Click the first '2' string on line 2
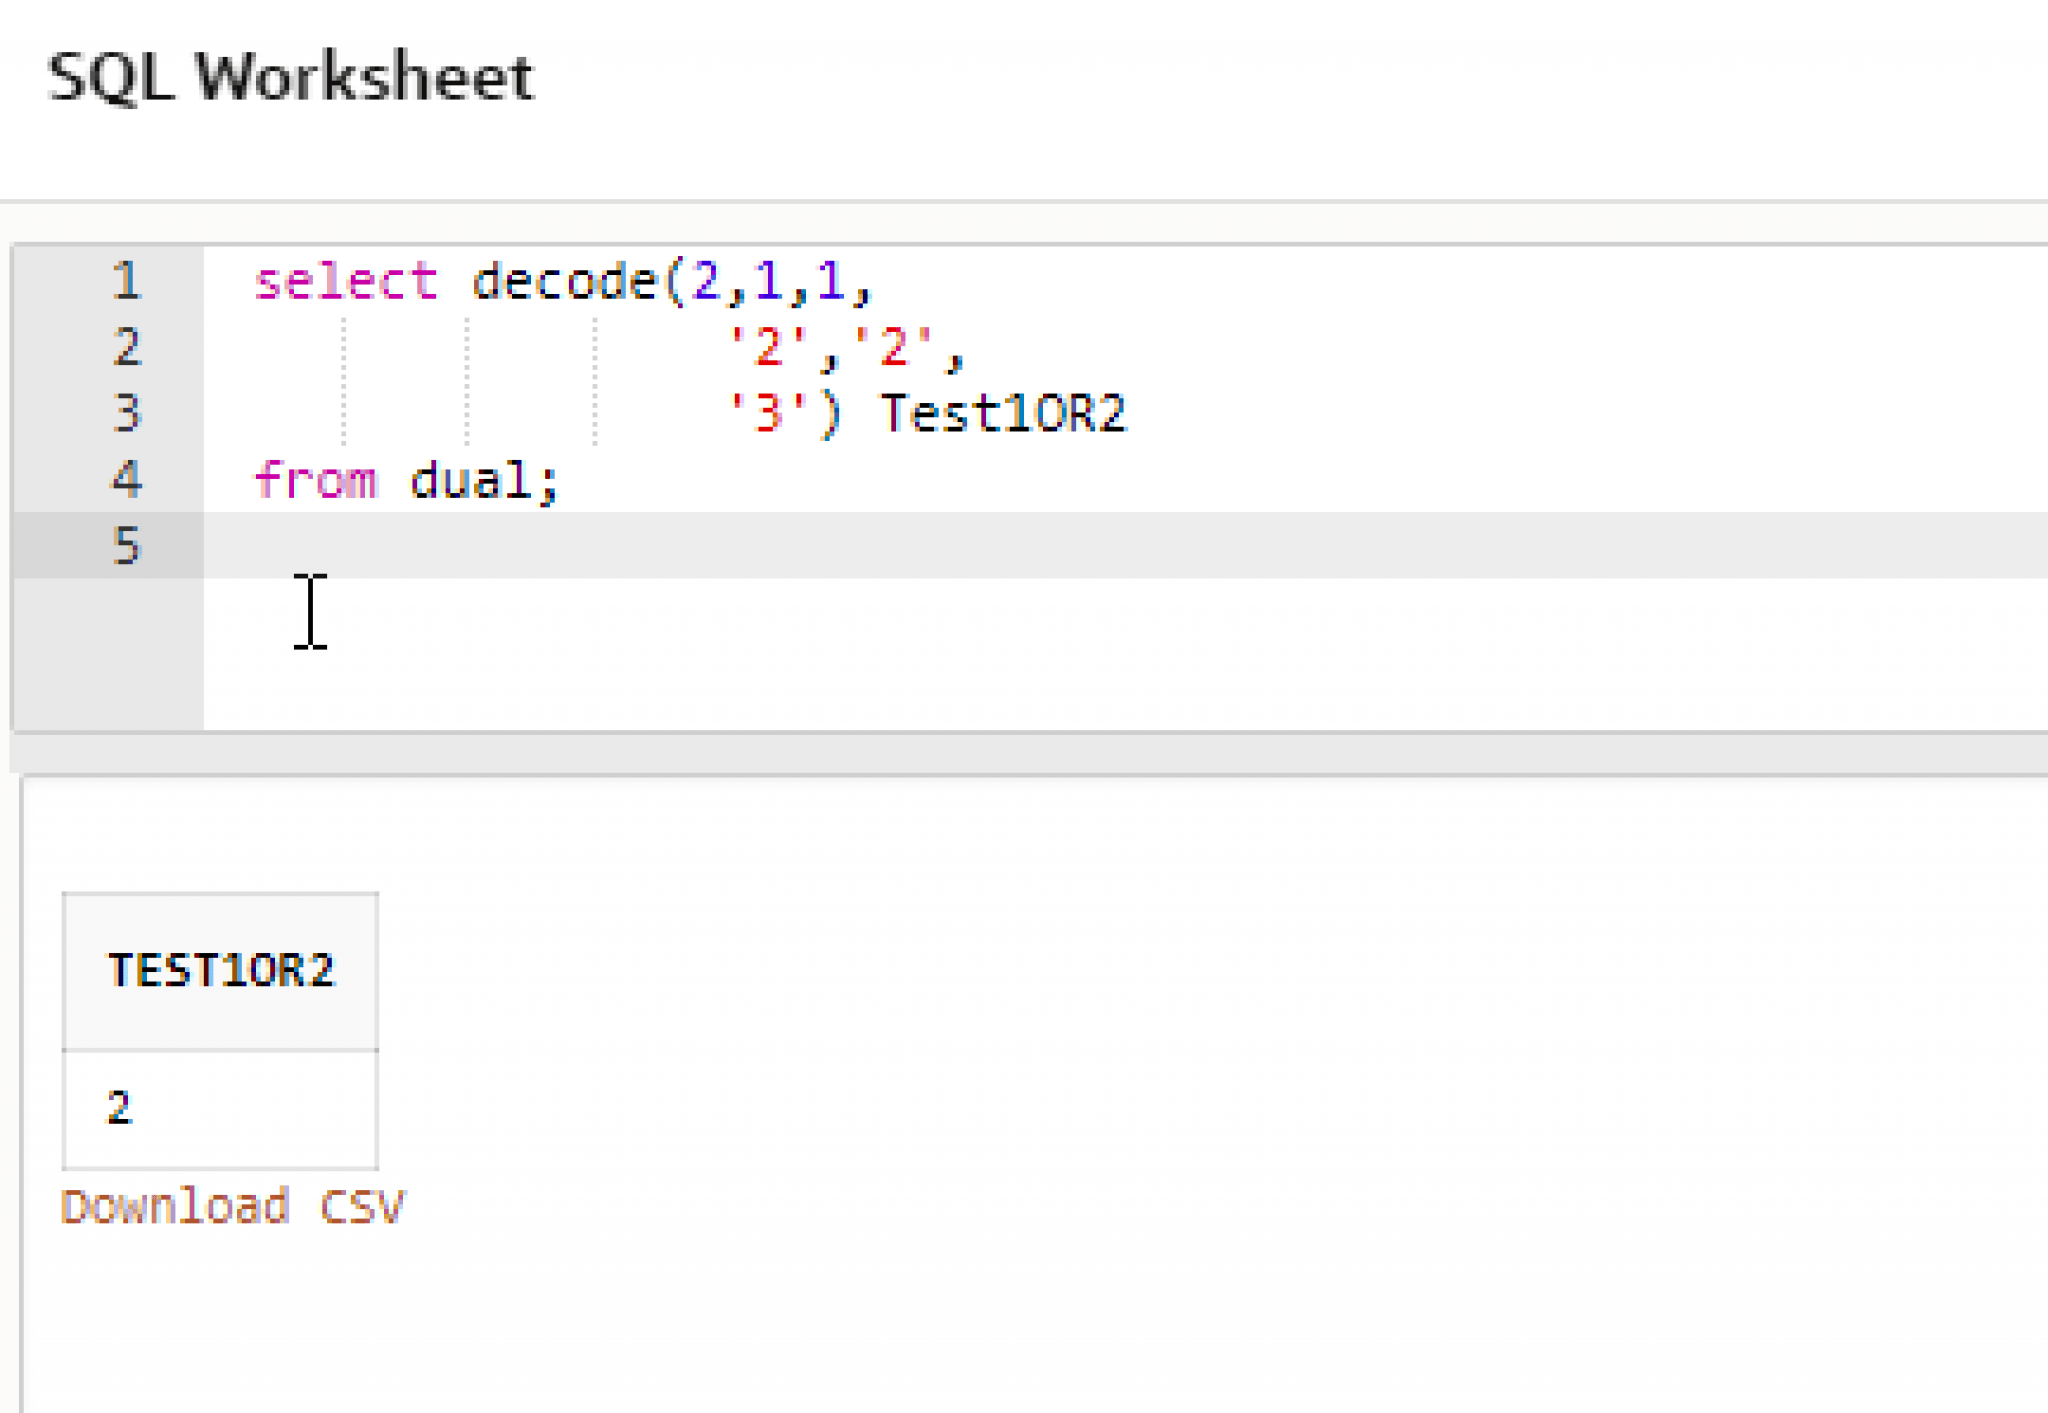Viewport: 2048px width, 1413px height. click(x=768, y=347)
